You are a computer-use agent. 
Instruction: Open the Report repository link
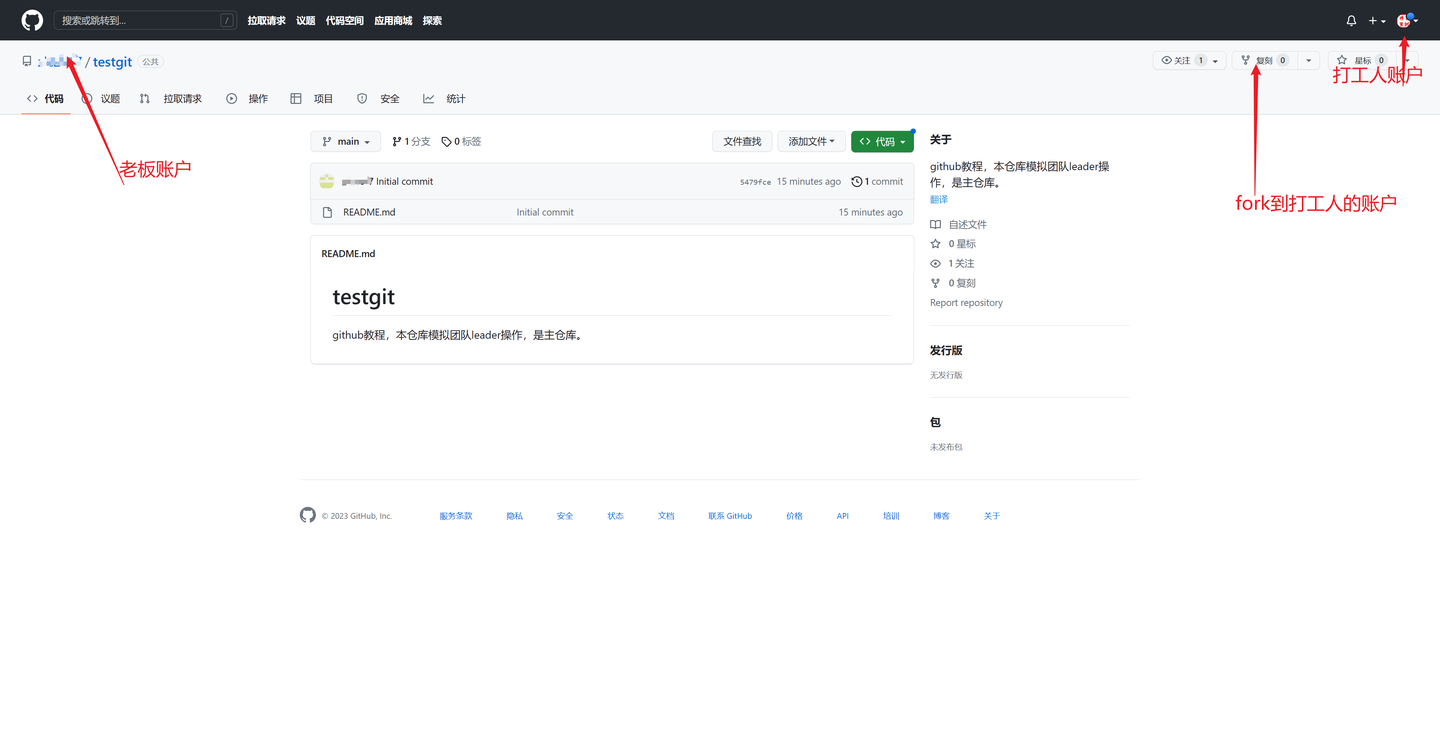965,302
